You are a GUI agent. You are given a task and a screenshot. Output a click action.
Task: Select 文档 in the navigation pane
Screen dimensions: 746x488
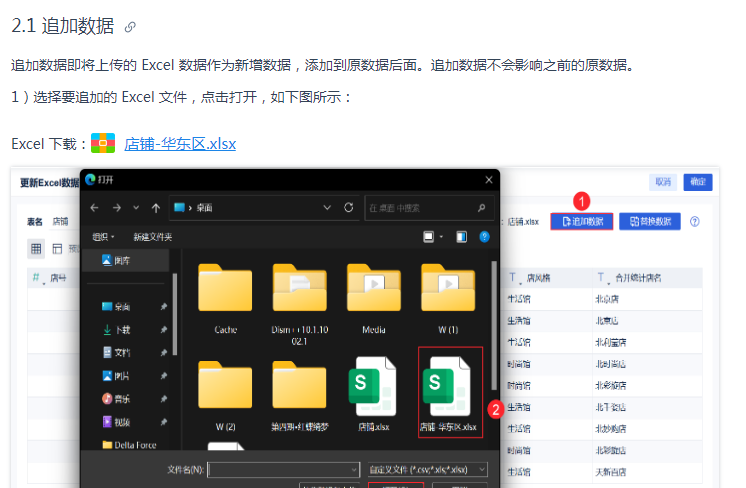117,352
